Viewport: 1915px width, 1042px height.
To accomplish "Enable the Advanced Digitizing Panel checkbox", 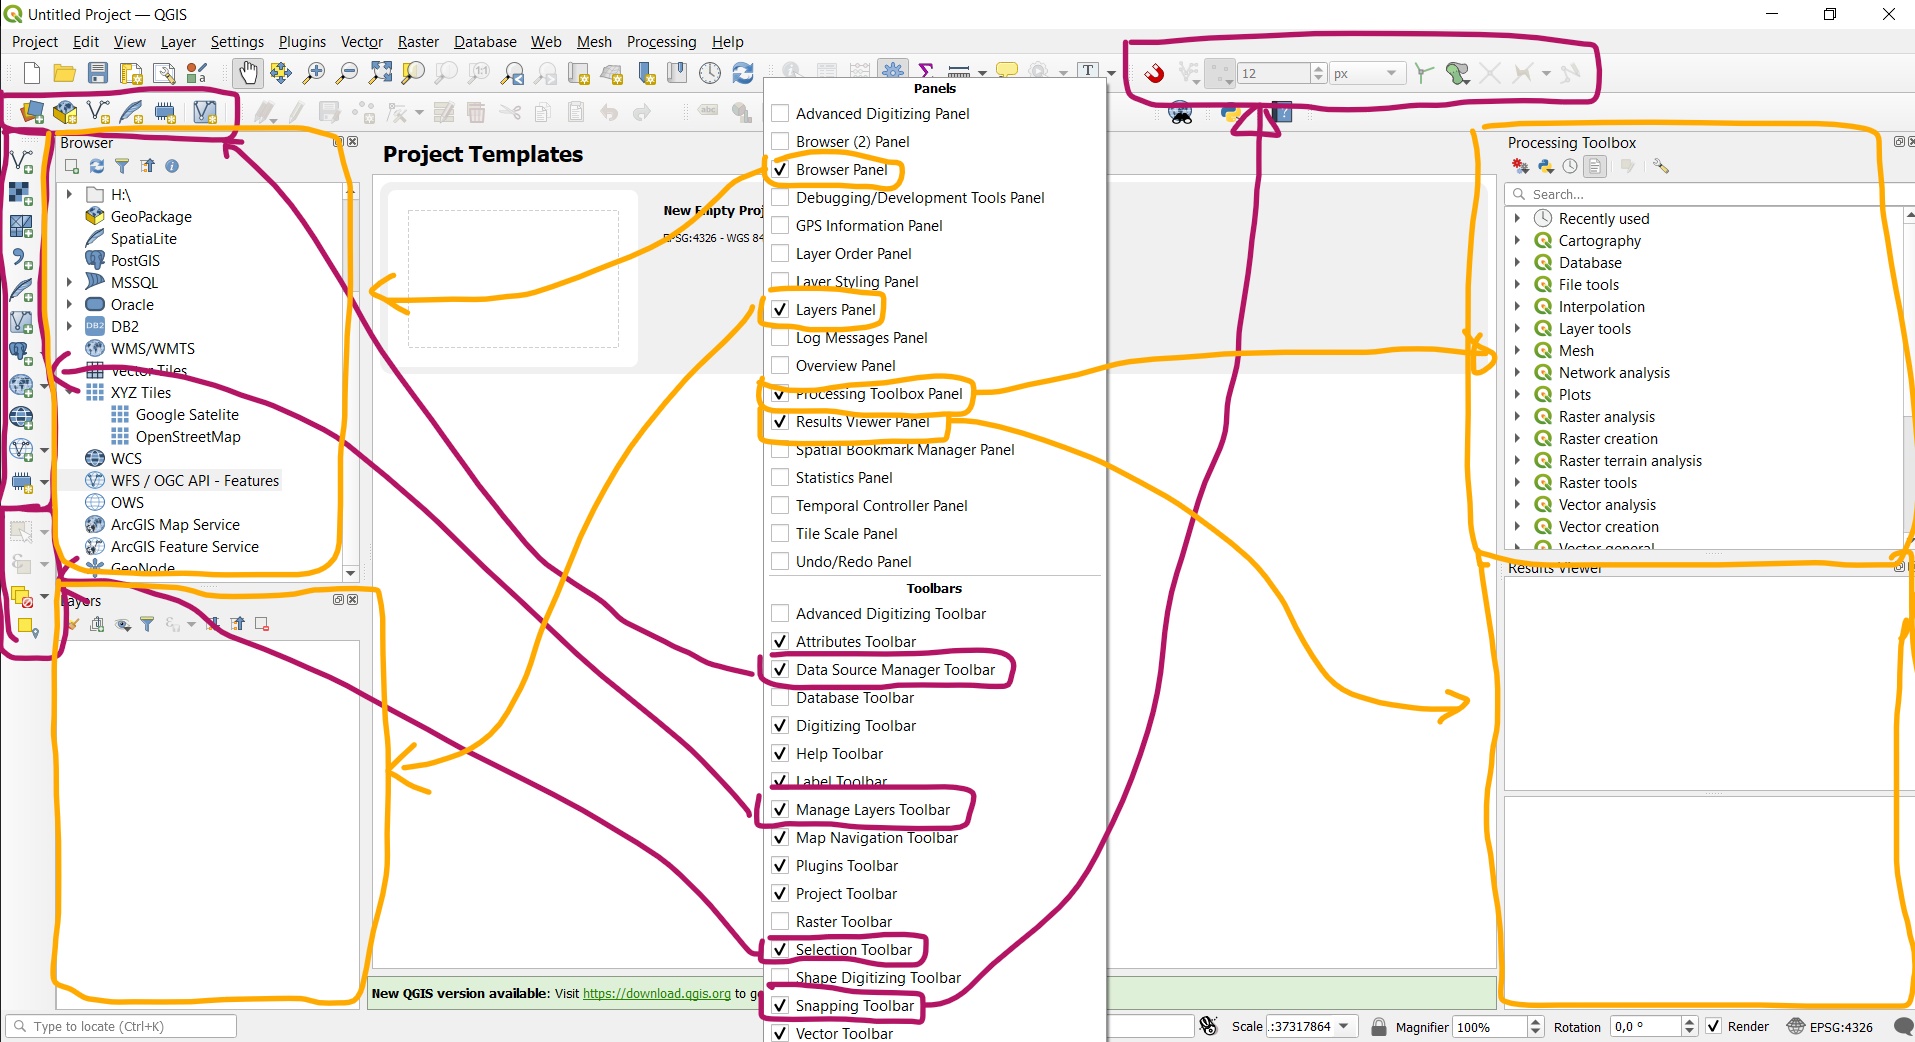I will point(778,113).
